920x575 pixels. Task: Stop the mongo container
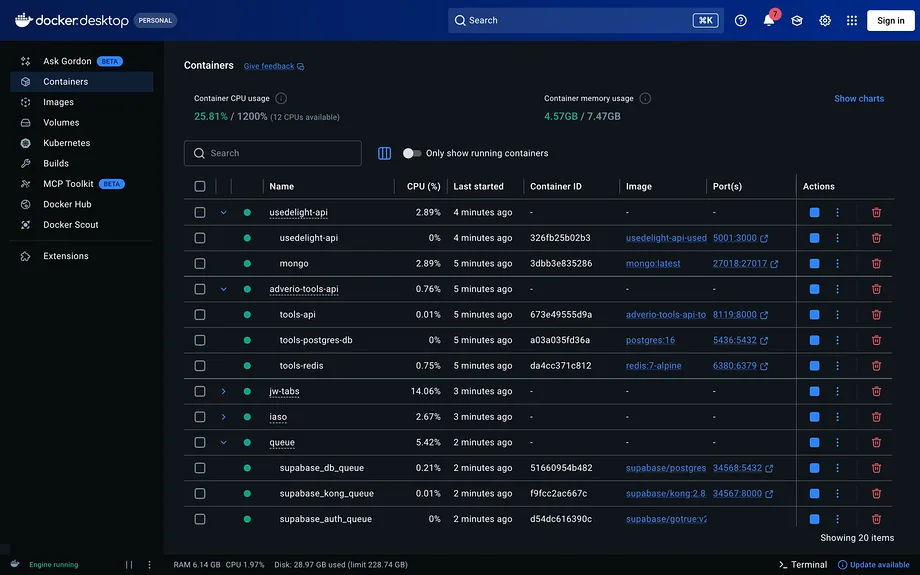[814, 263]
